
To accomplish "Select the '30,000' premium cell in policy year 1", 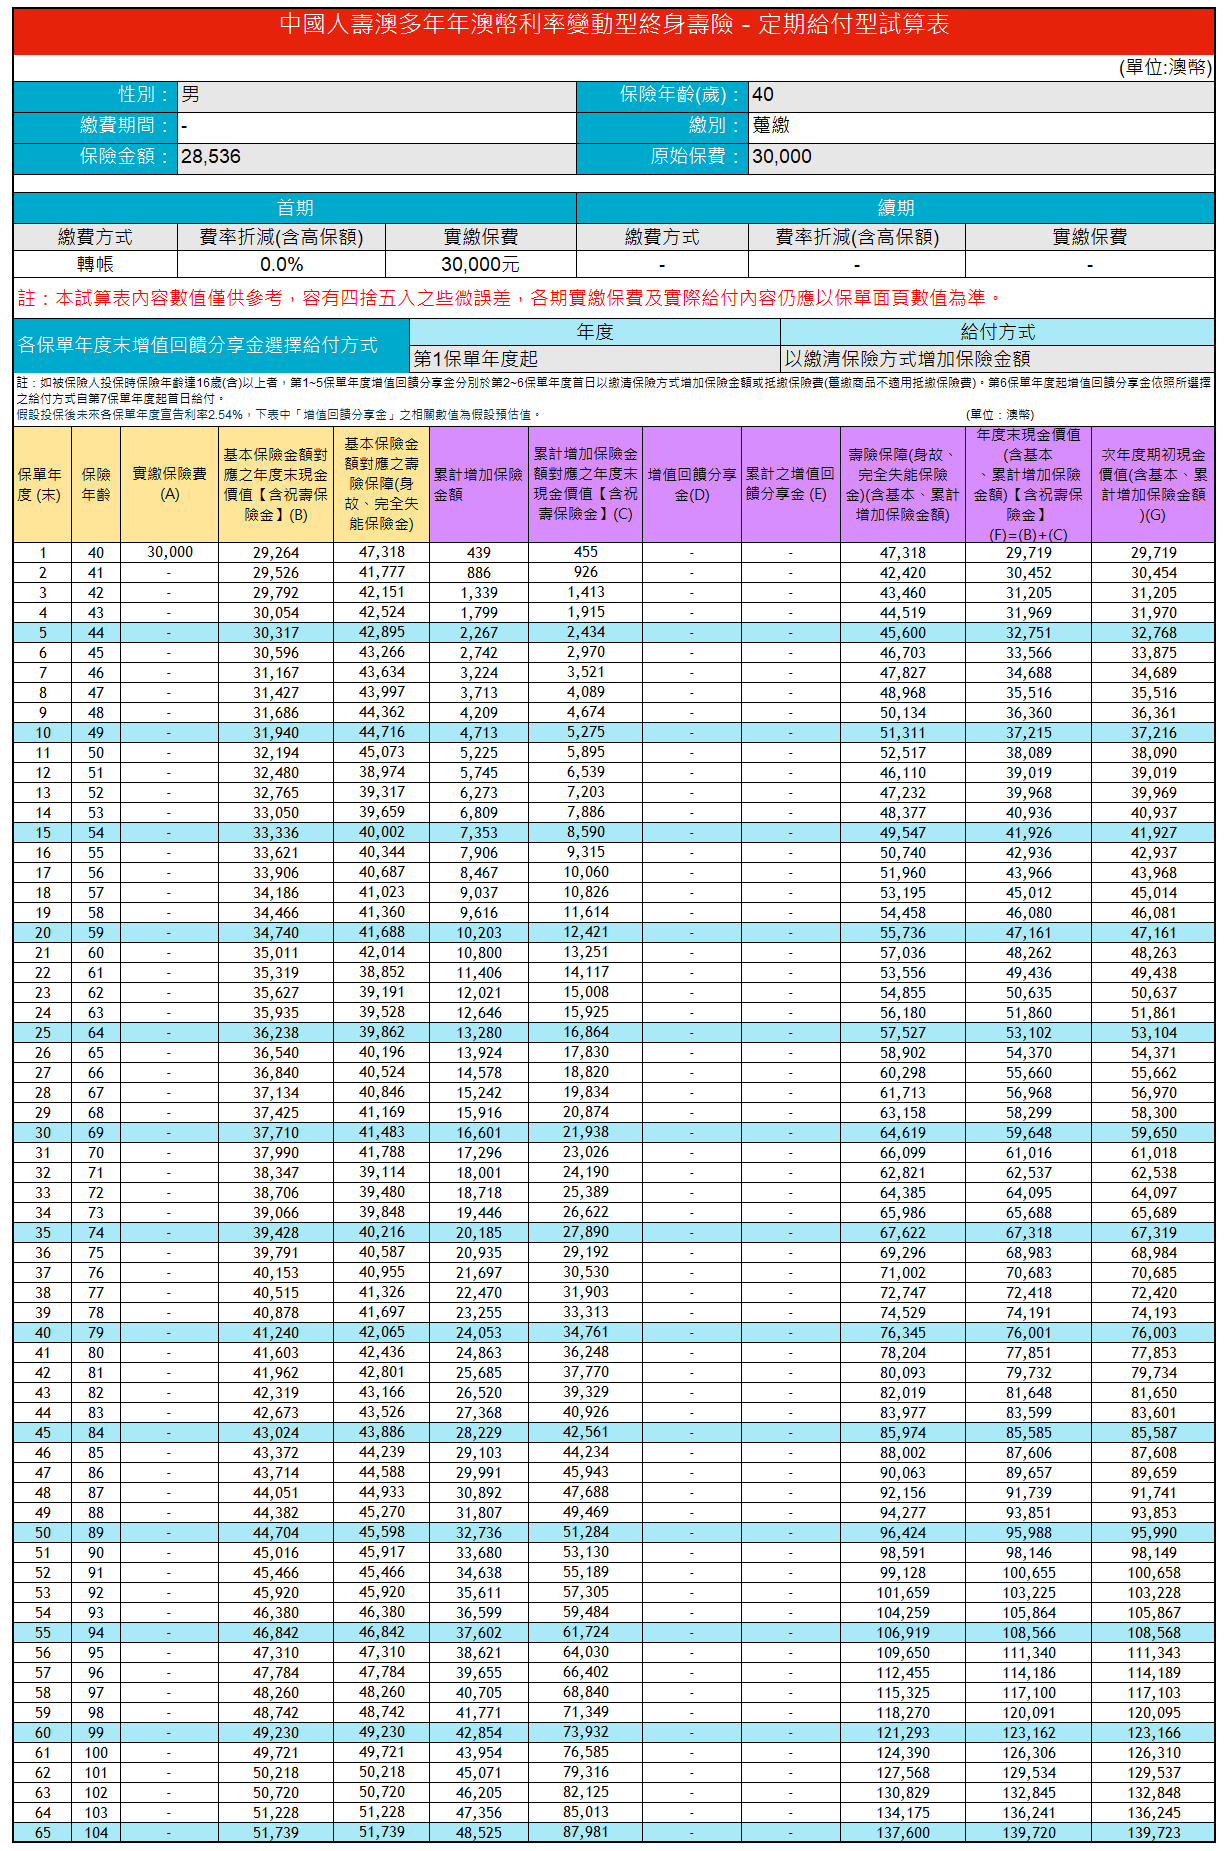I will tap(170, 553).
